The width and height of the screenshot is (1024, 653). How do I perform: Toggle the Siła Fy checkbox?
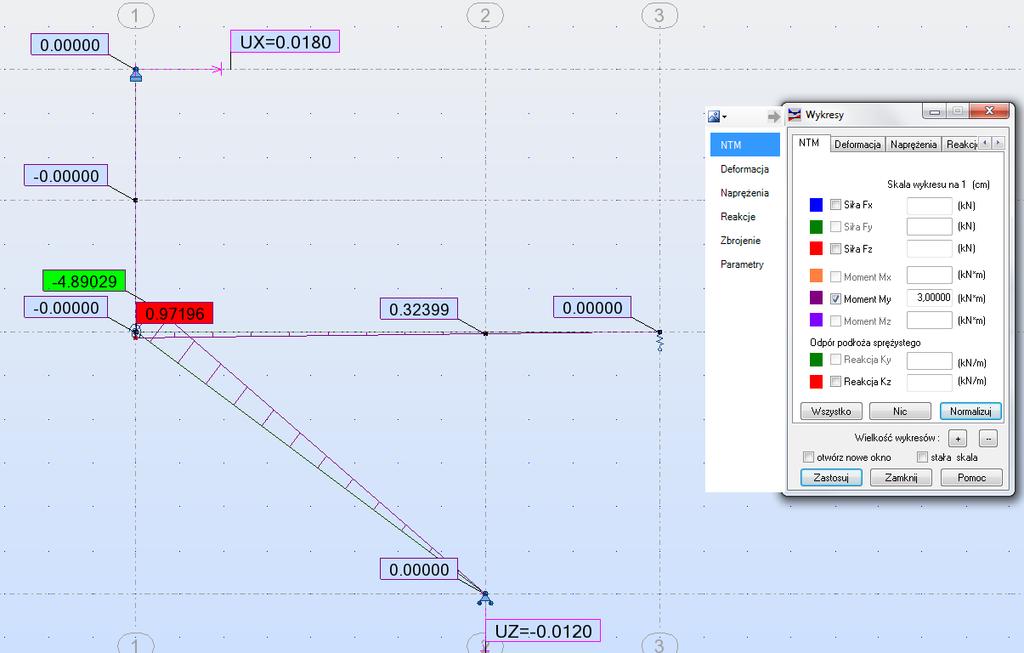coord(835,227)
